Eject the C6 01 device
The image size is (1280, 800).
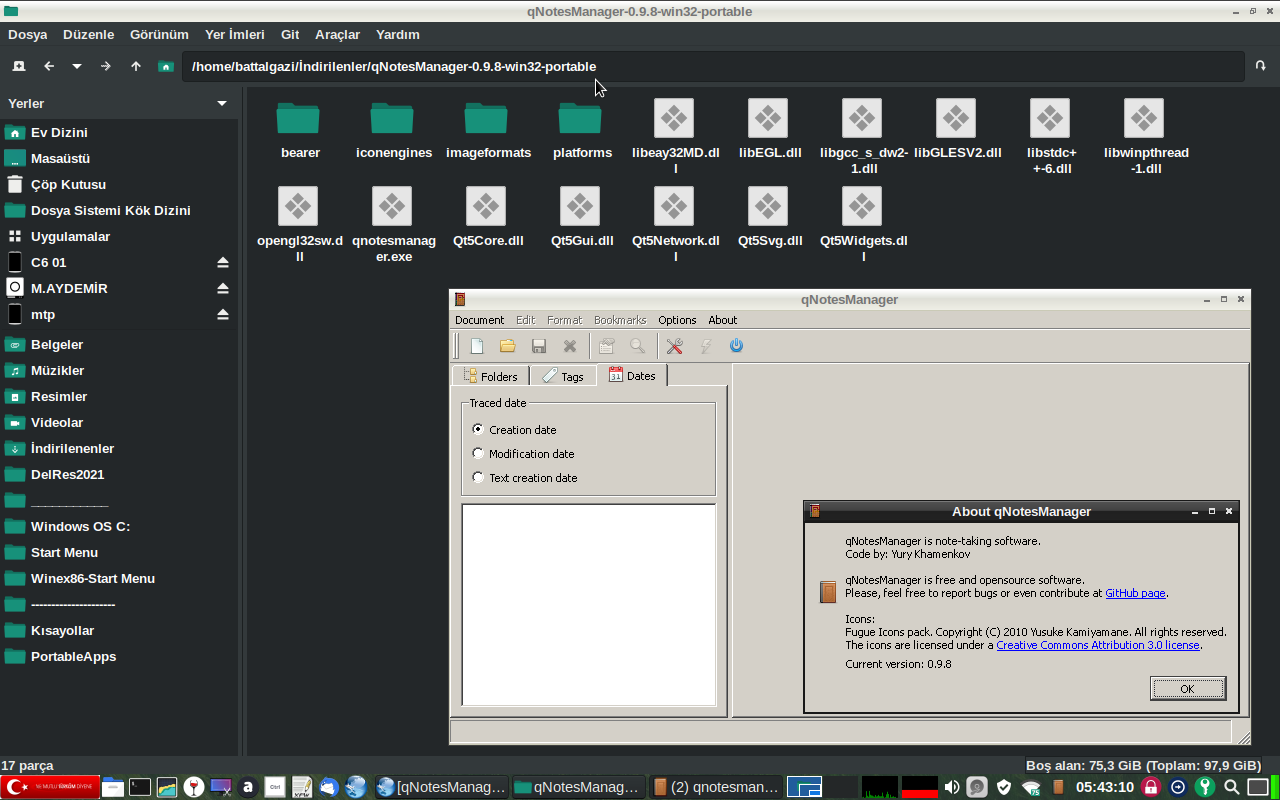pos(223,262)
